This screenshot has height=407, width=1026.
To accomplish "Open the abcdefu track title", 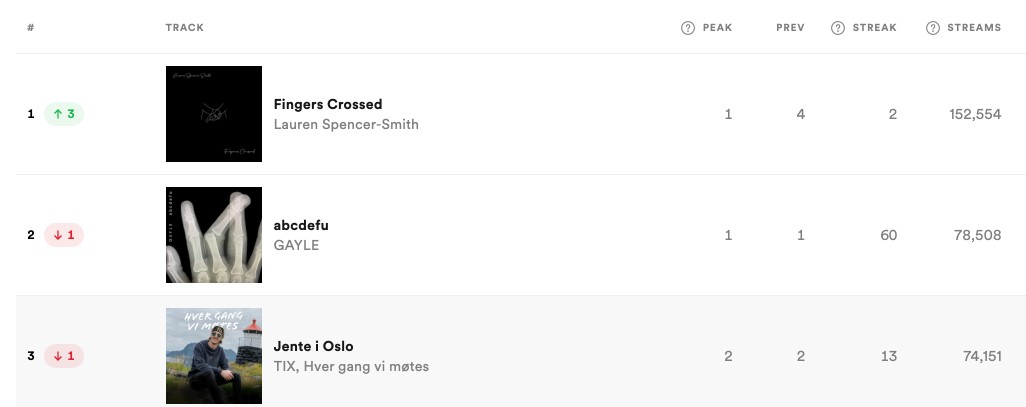I will click(301, 225).
